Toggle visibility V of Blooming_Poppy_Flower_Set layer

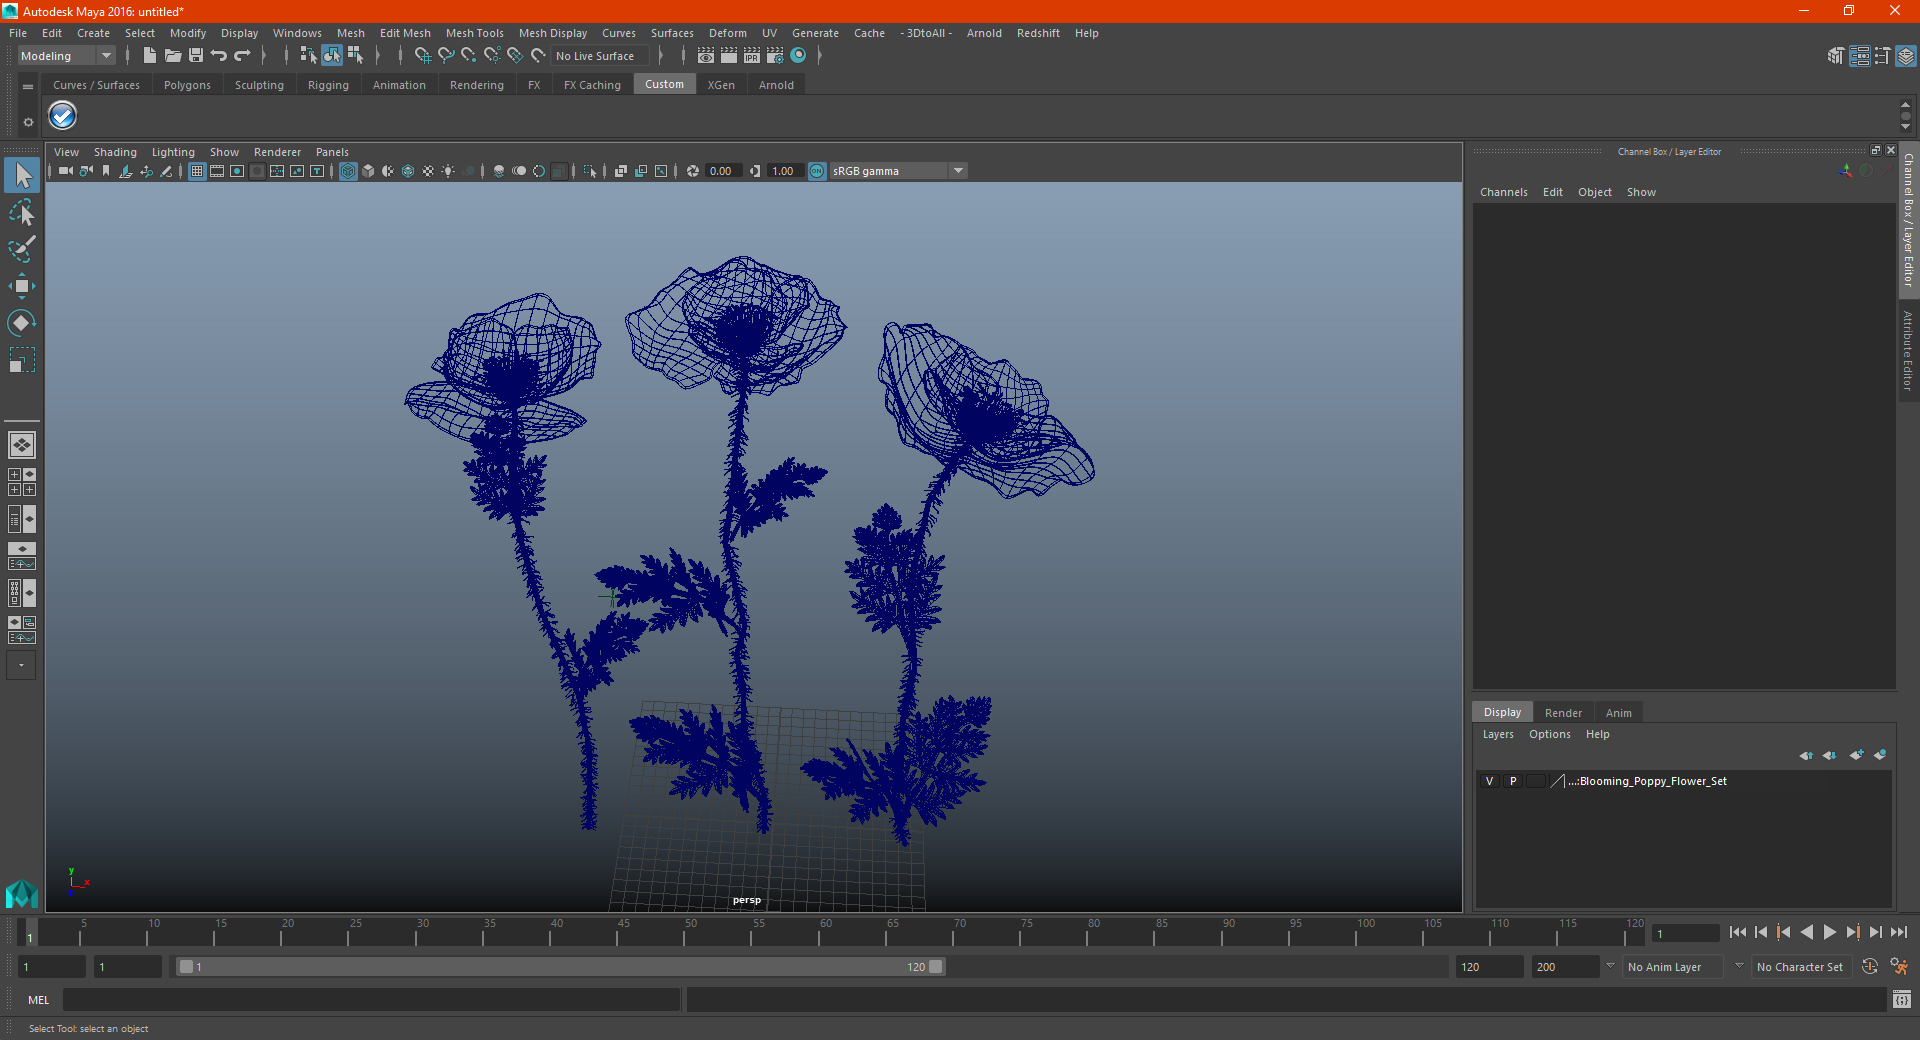1489,781
